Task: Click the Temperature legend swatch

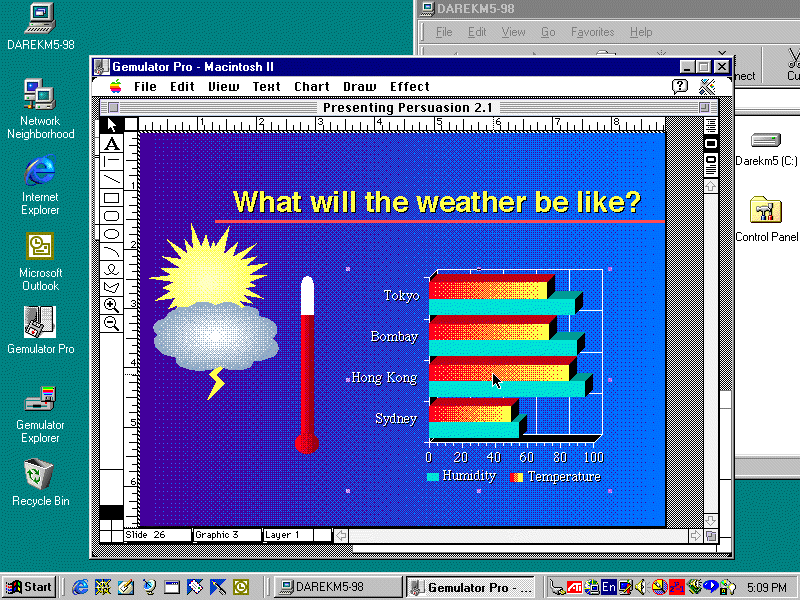Action: click(517, 477)
